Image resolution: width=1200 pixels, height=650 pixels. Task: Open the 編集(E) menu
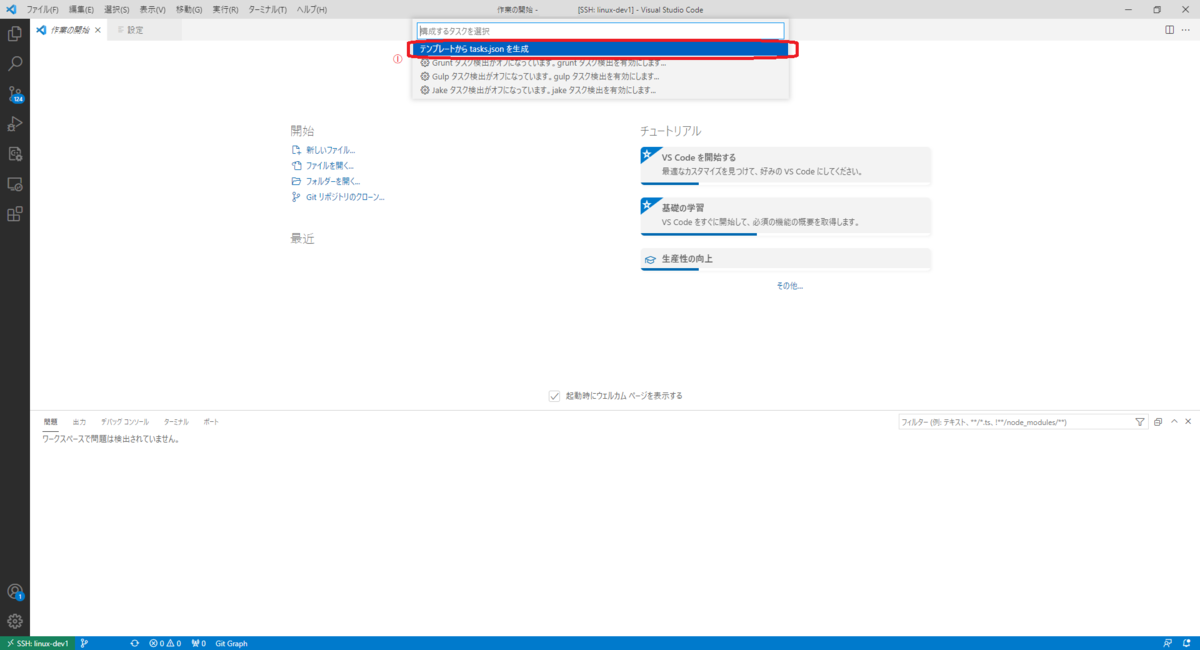pyautogui.click(x=82, y=9)
